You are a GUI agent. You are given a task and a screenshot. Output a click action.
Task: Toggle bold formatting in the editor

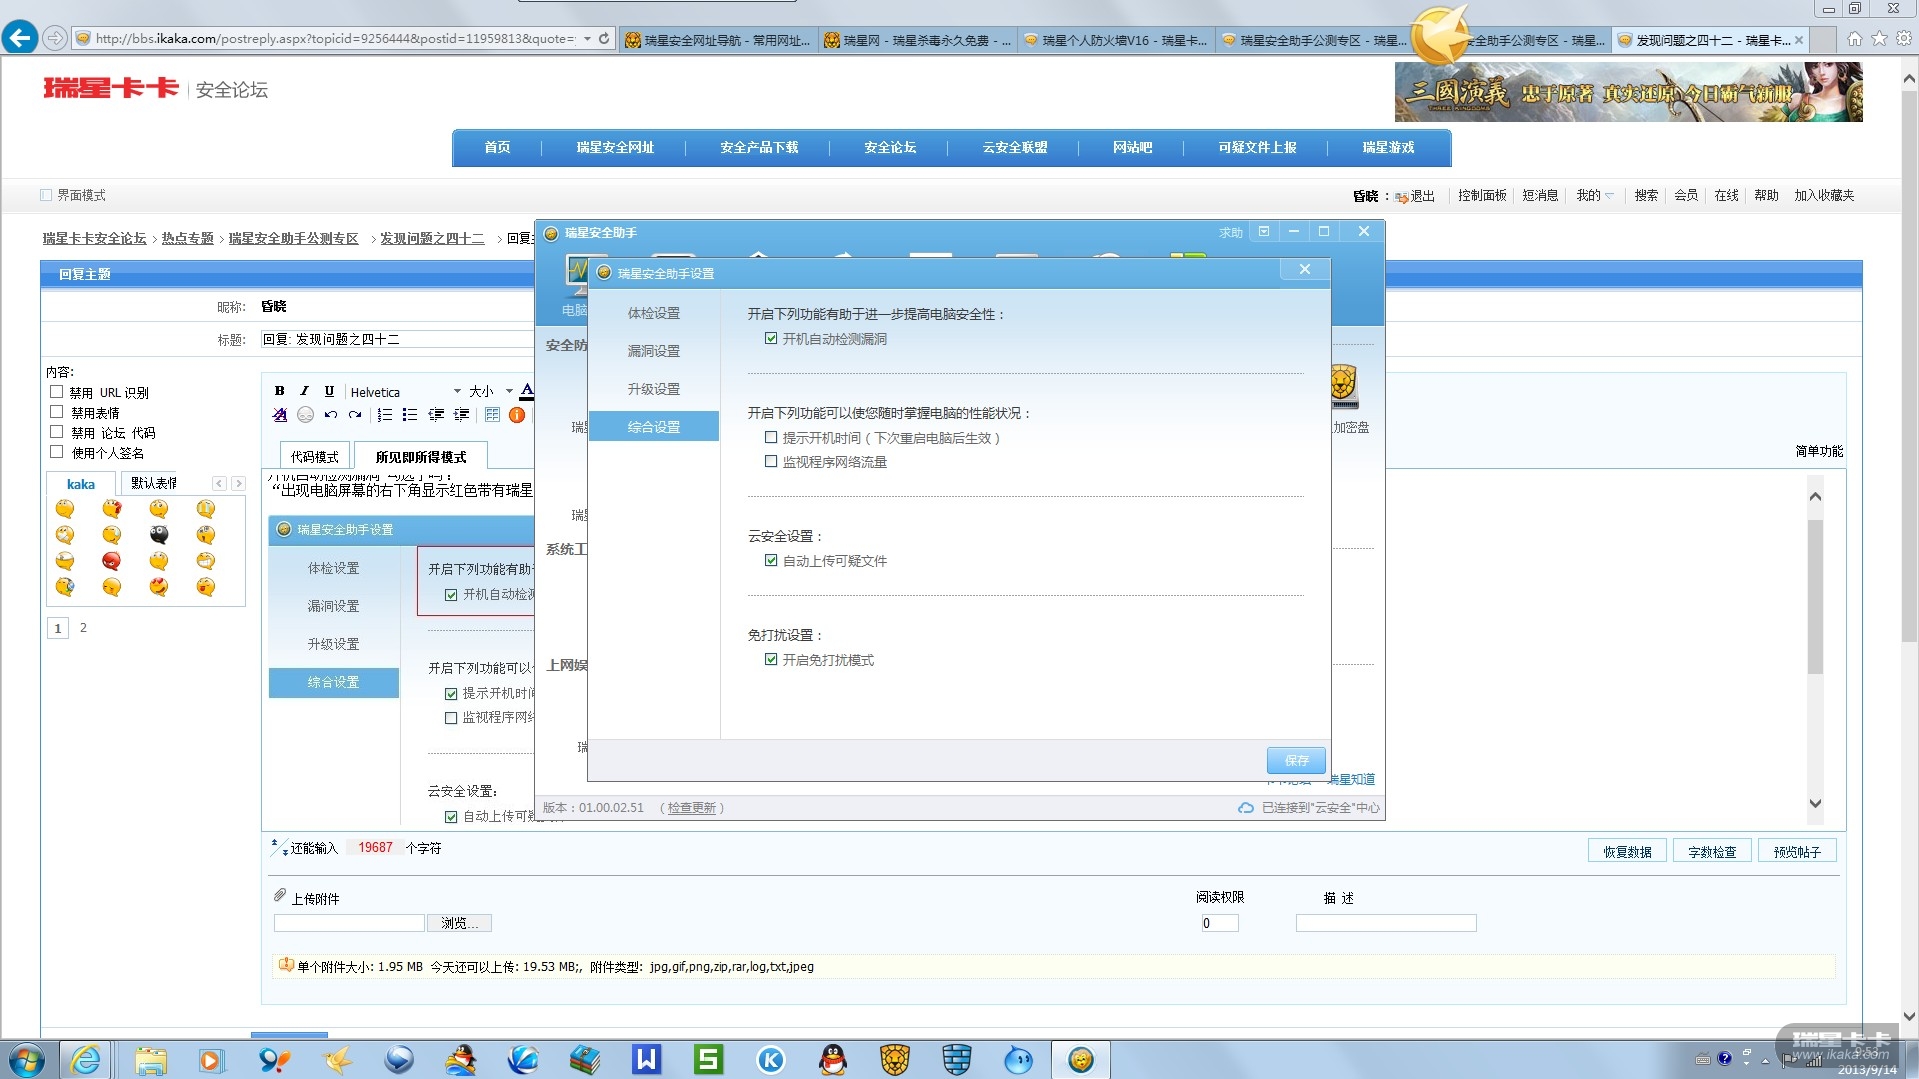[x=280, y=391]
